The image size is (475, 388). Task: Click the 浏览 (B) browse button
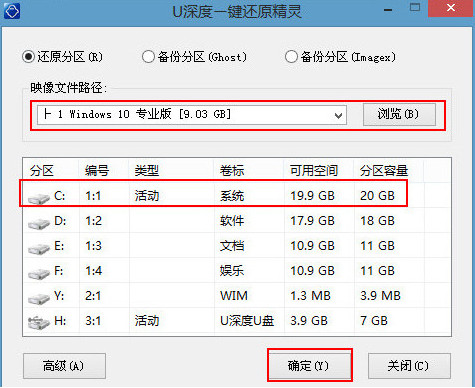coord(399,114)
